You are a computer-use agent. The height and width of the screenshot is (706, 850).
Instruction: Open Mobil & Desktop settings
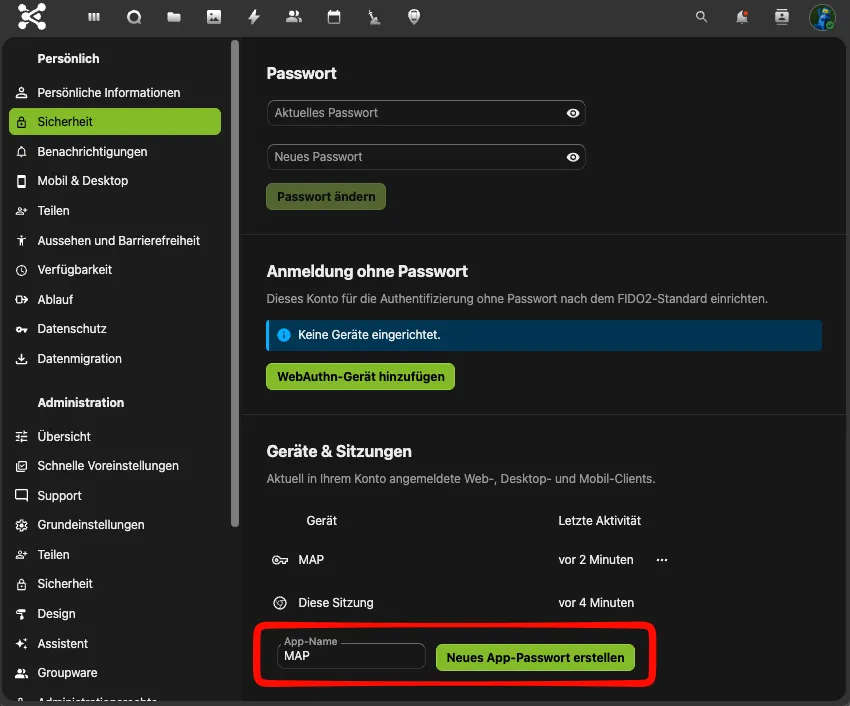[115, 181]
